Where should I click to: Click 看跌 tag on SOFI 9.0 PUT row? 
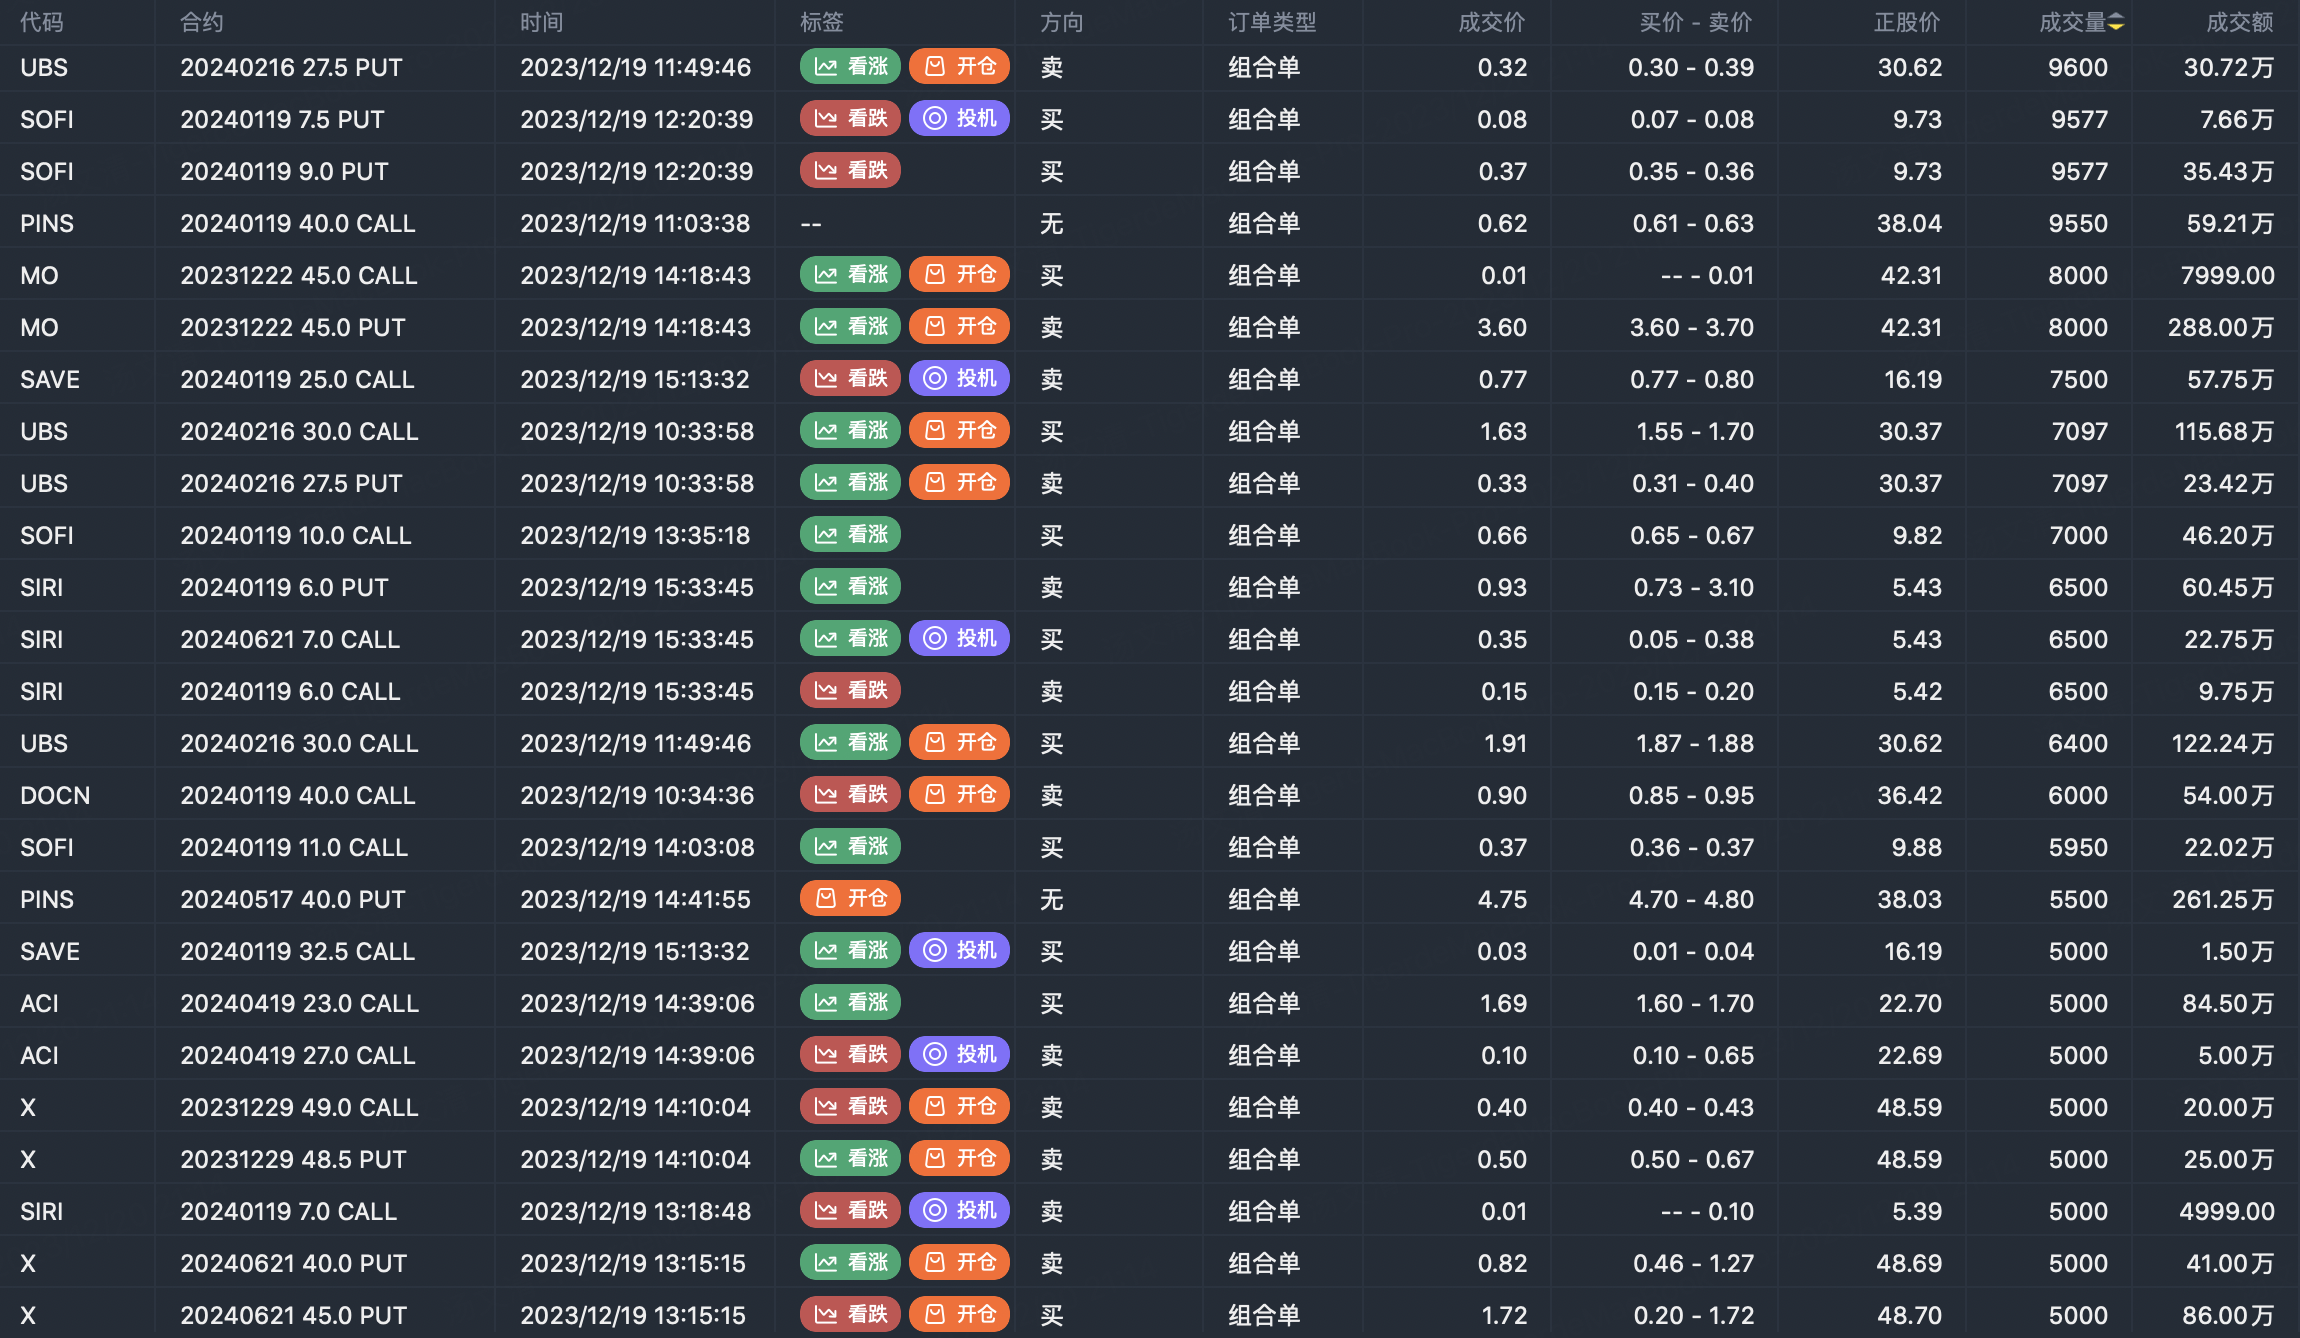(x=850, y=171)
